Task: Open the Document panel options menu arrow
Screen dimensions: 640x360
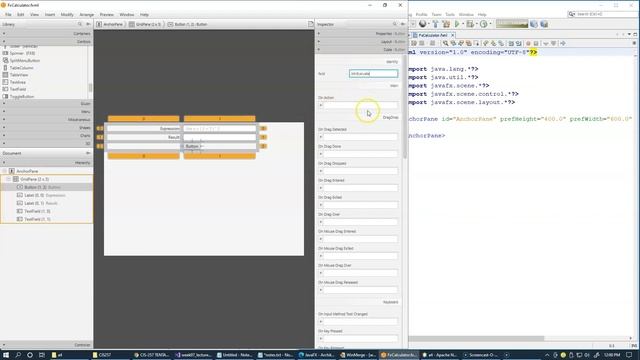Action: (88, 153)
